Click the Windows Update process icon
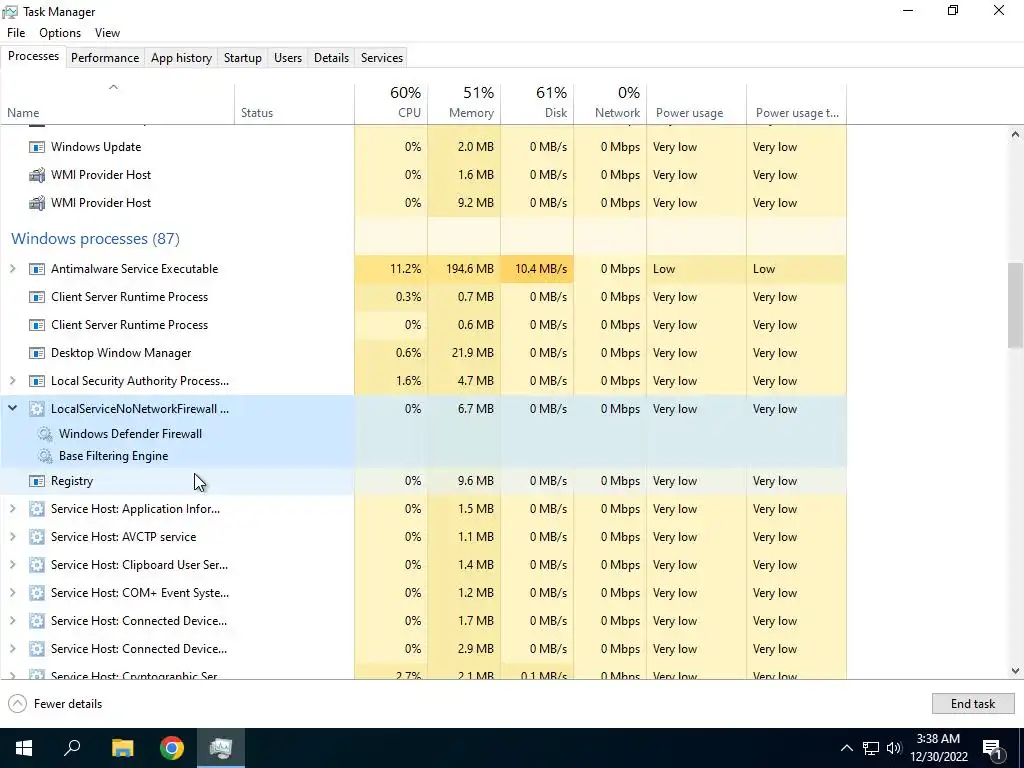1024x768 pixels. coord(37,147)
